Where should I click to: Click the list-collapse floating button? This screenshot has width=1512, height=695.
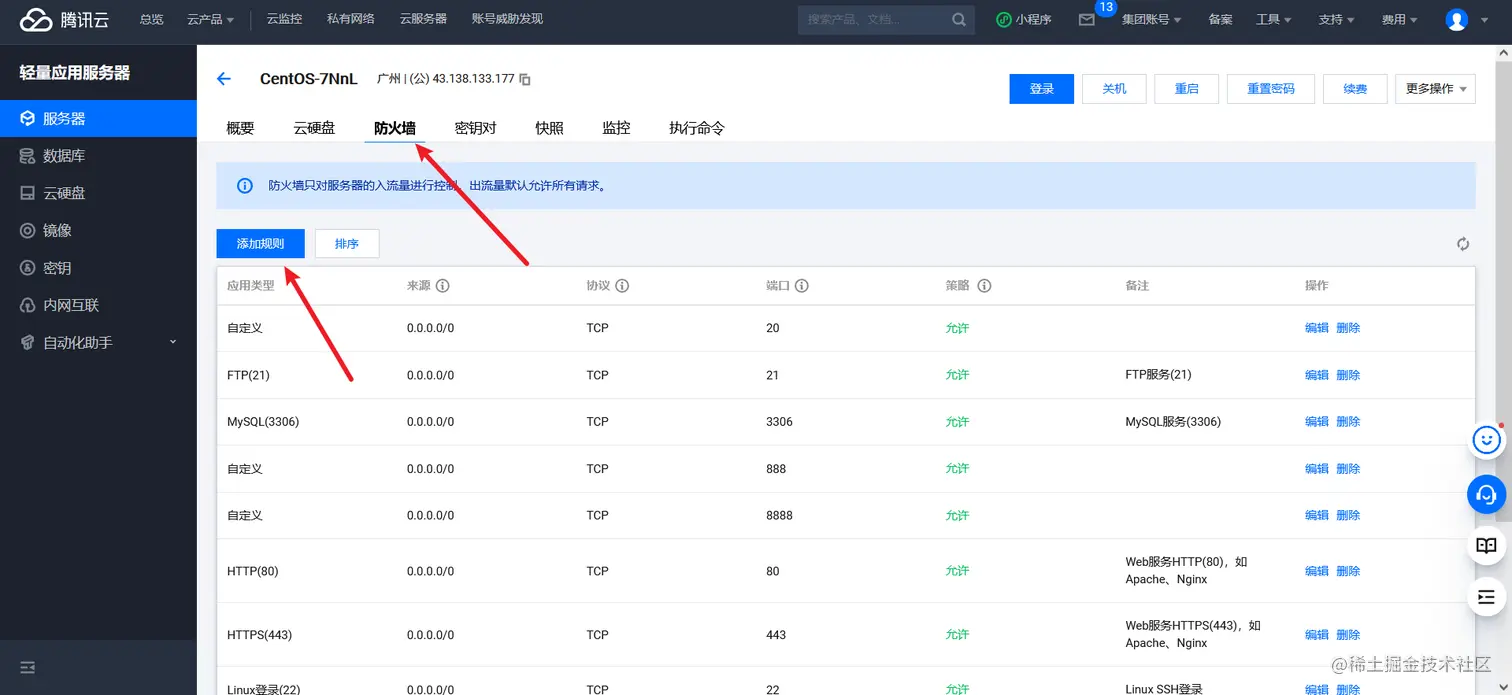[1486, 598]
